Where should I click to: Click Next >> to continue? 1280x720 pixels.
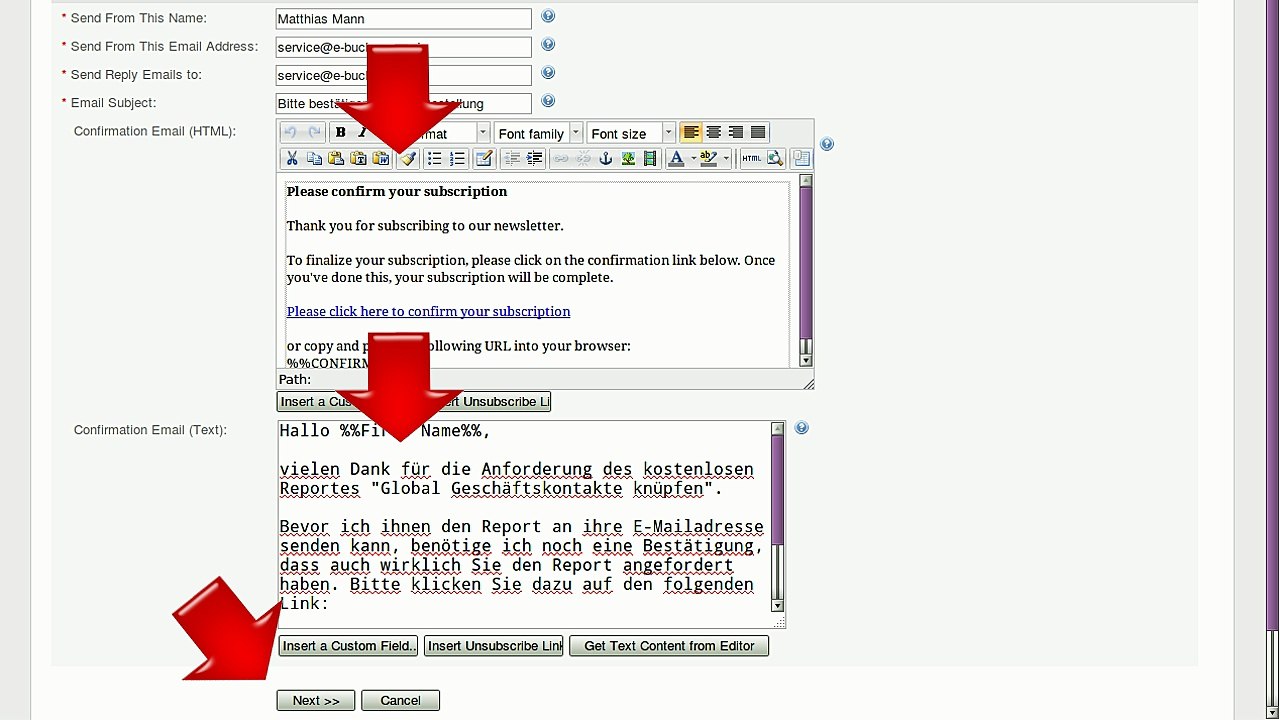(x=316, y=700)
